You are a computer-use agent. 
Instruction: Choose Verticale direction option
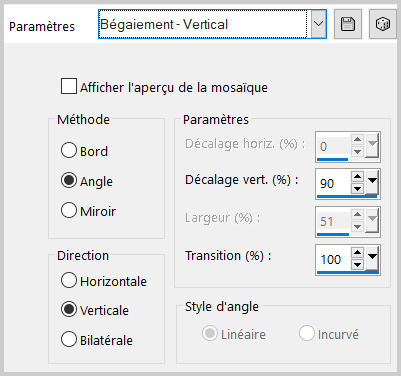pos(69,309)
